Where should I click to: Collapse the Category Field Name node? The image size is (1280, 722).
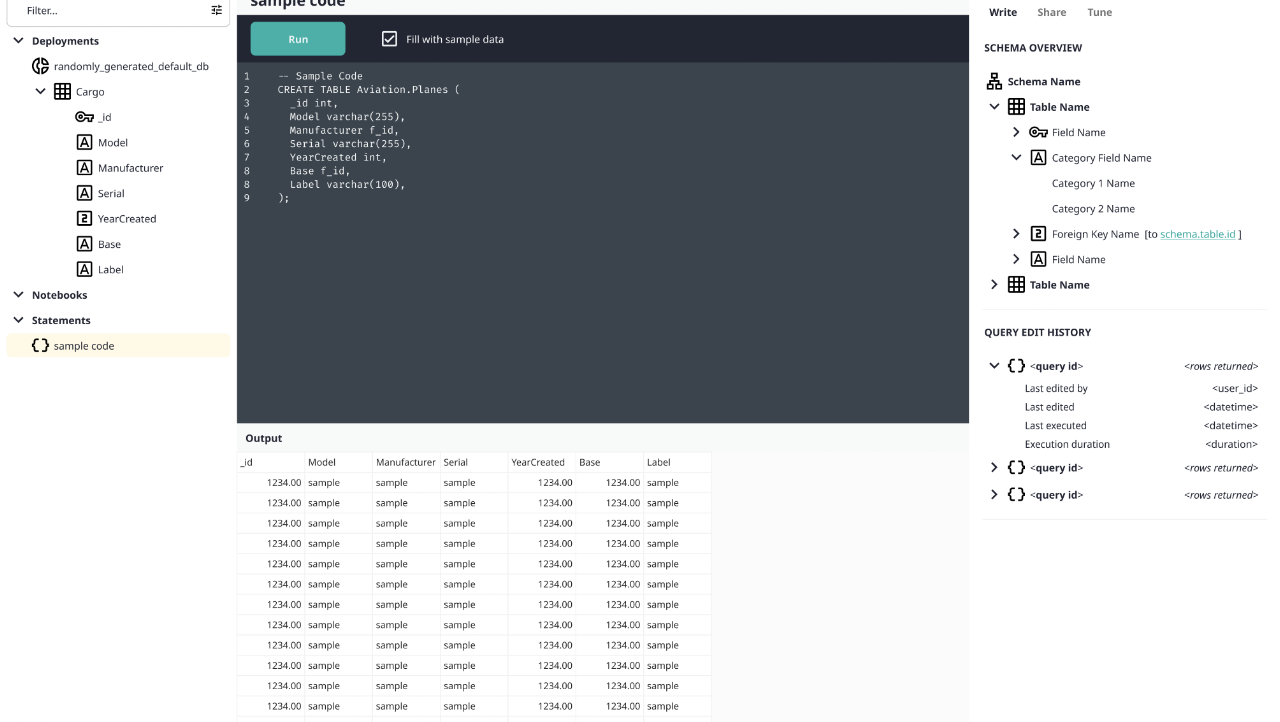[1016, 158]
